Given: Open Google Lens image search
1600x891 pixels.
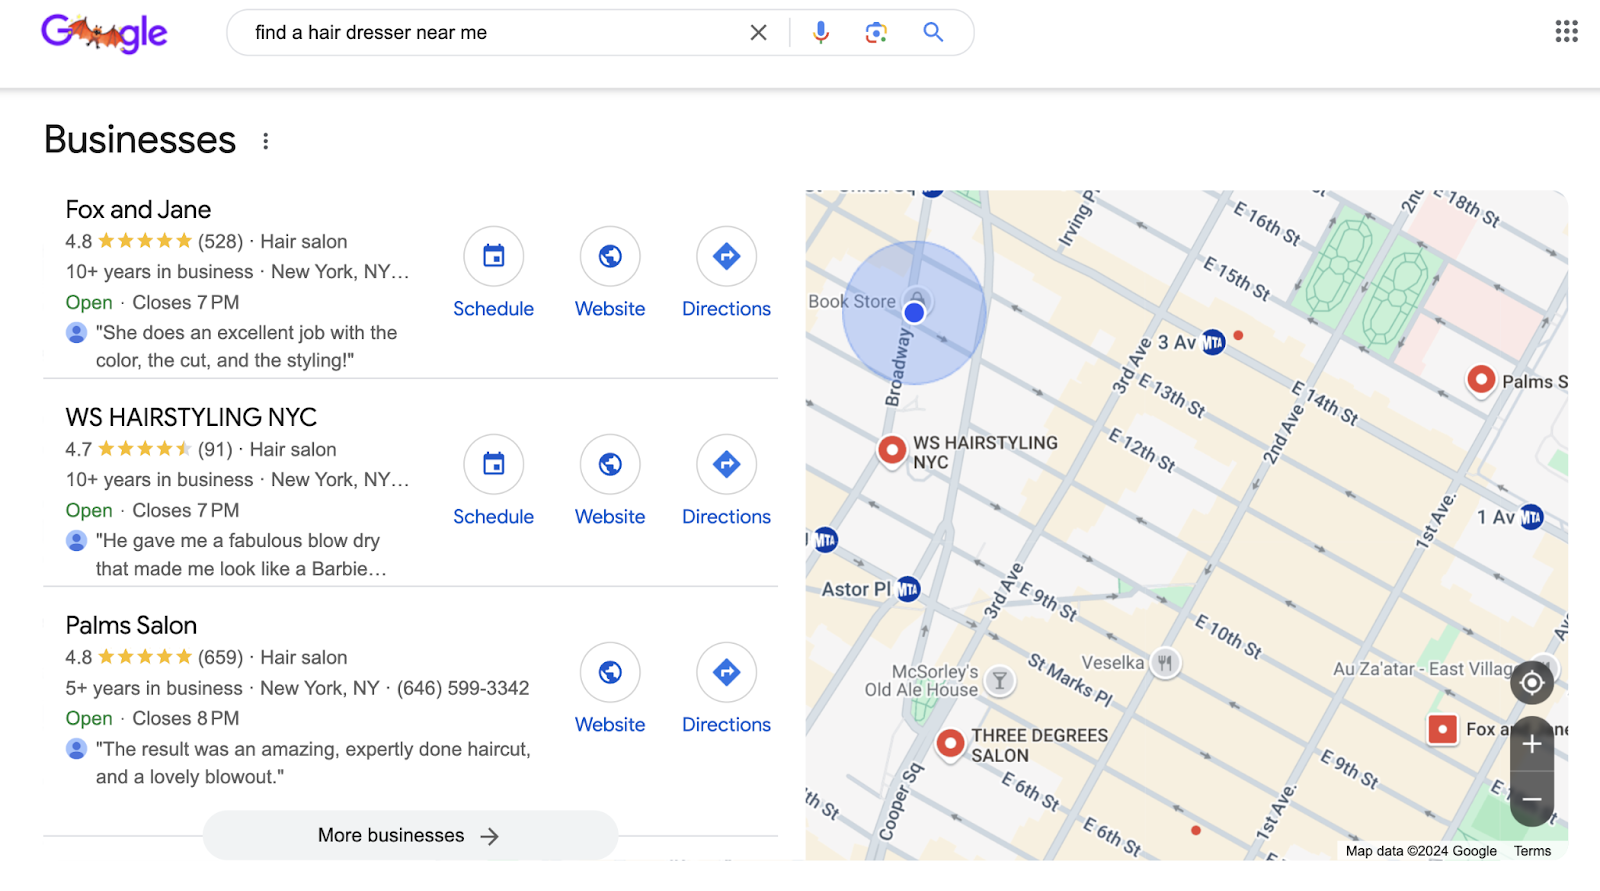Looking at the screenshot, I should 876,33.
